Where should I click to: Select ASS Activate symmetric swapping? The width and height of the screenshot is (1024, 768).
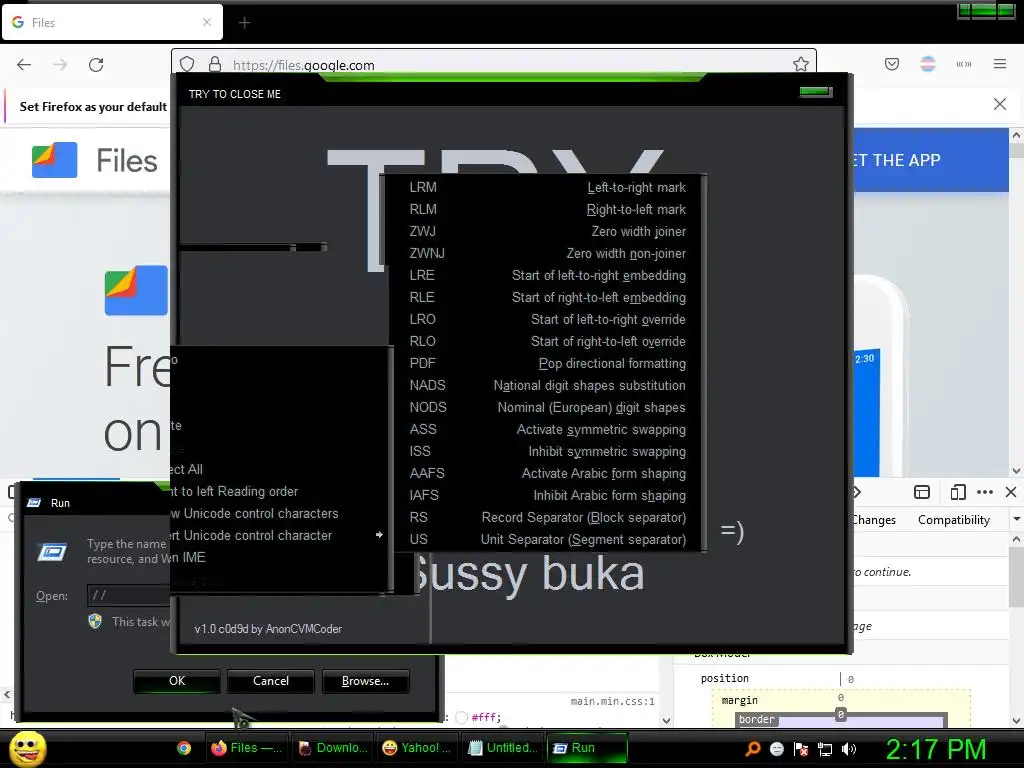(x=547, y=429)
